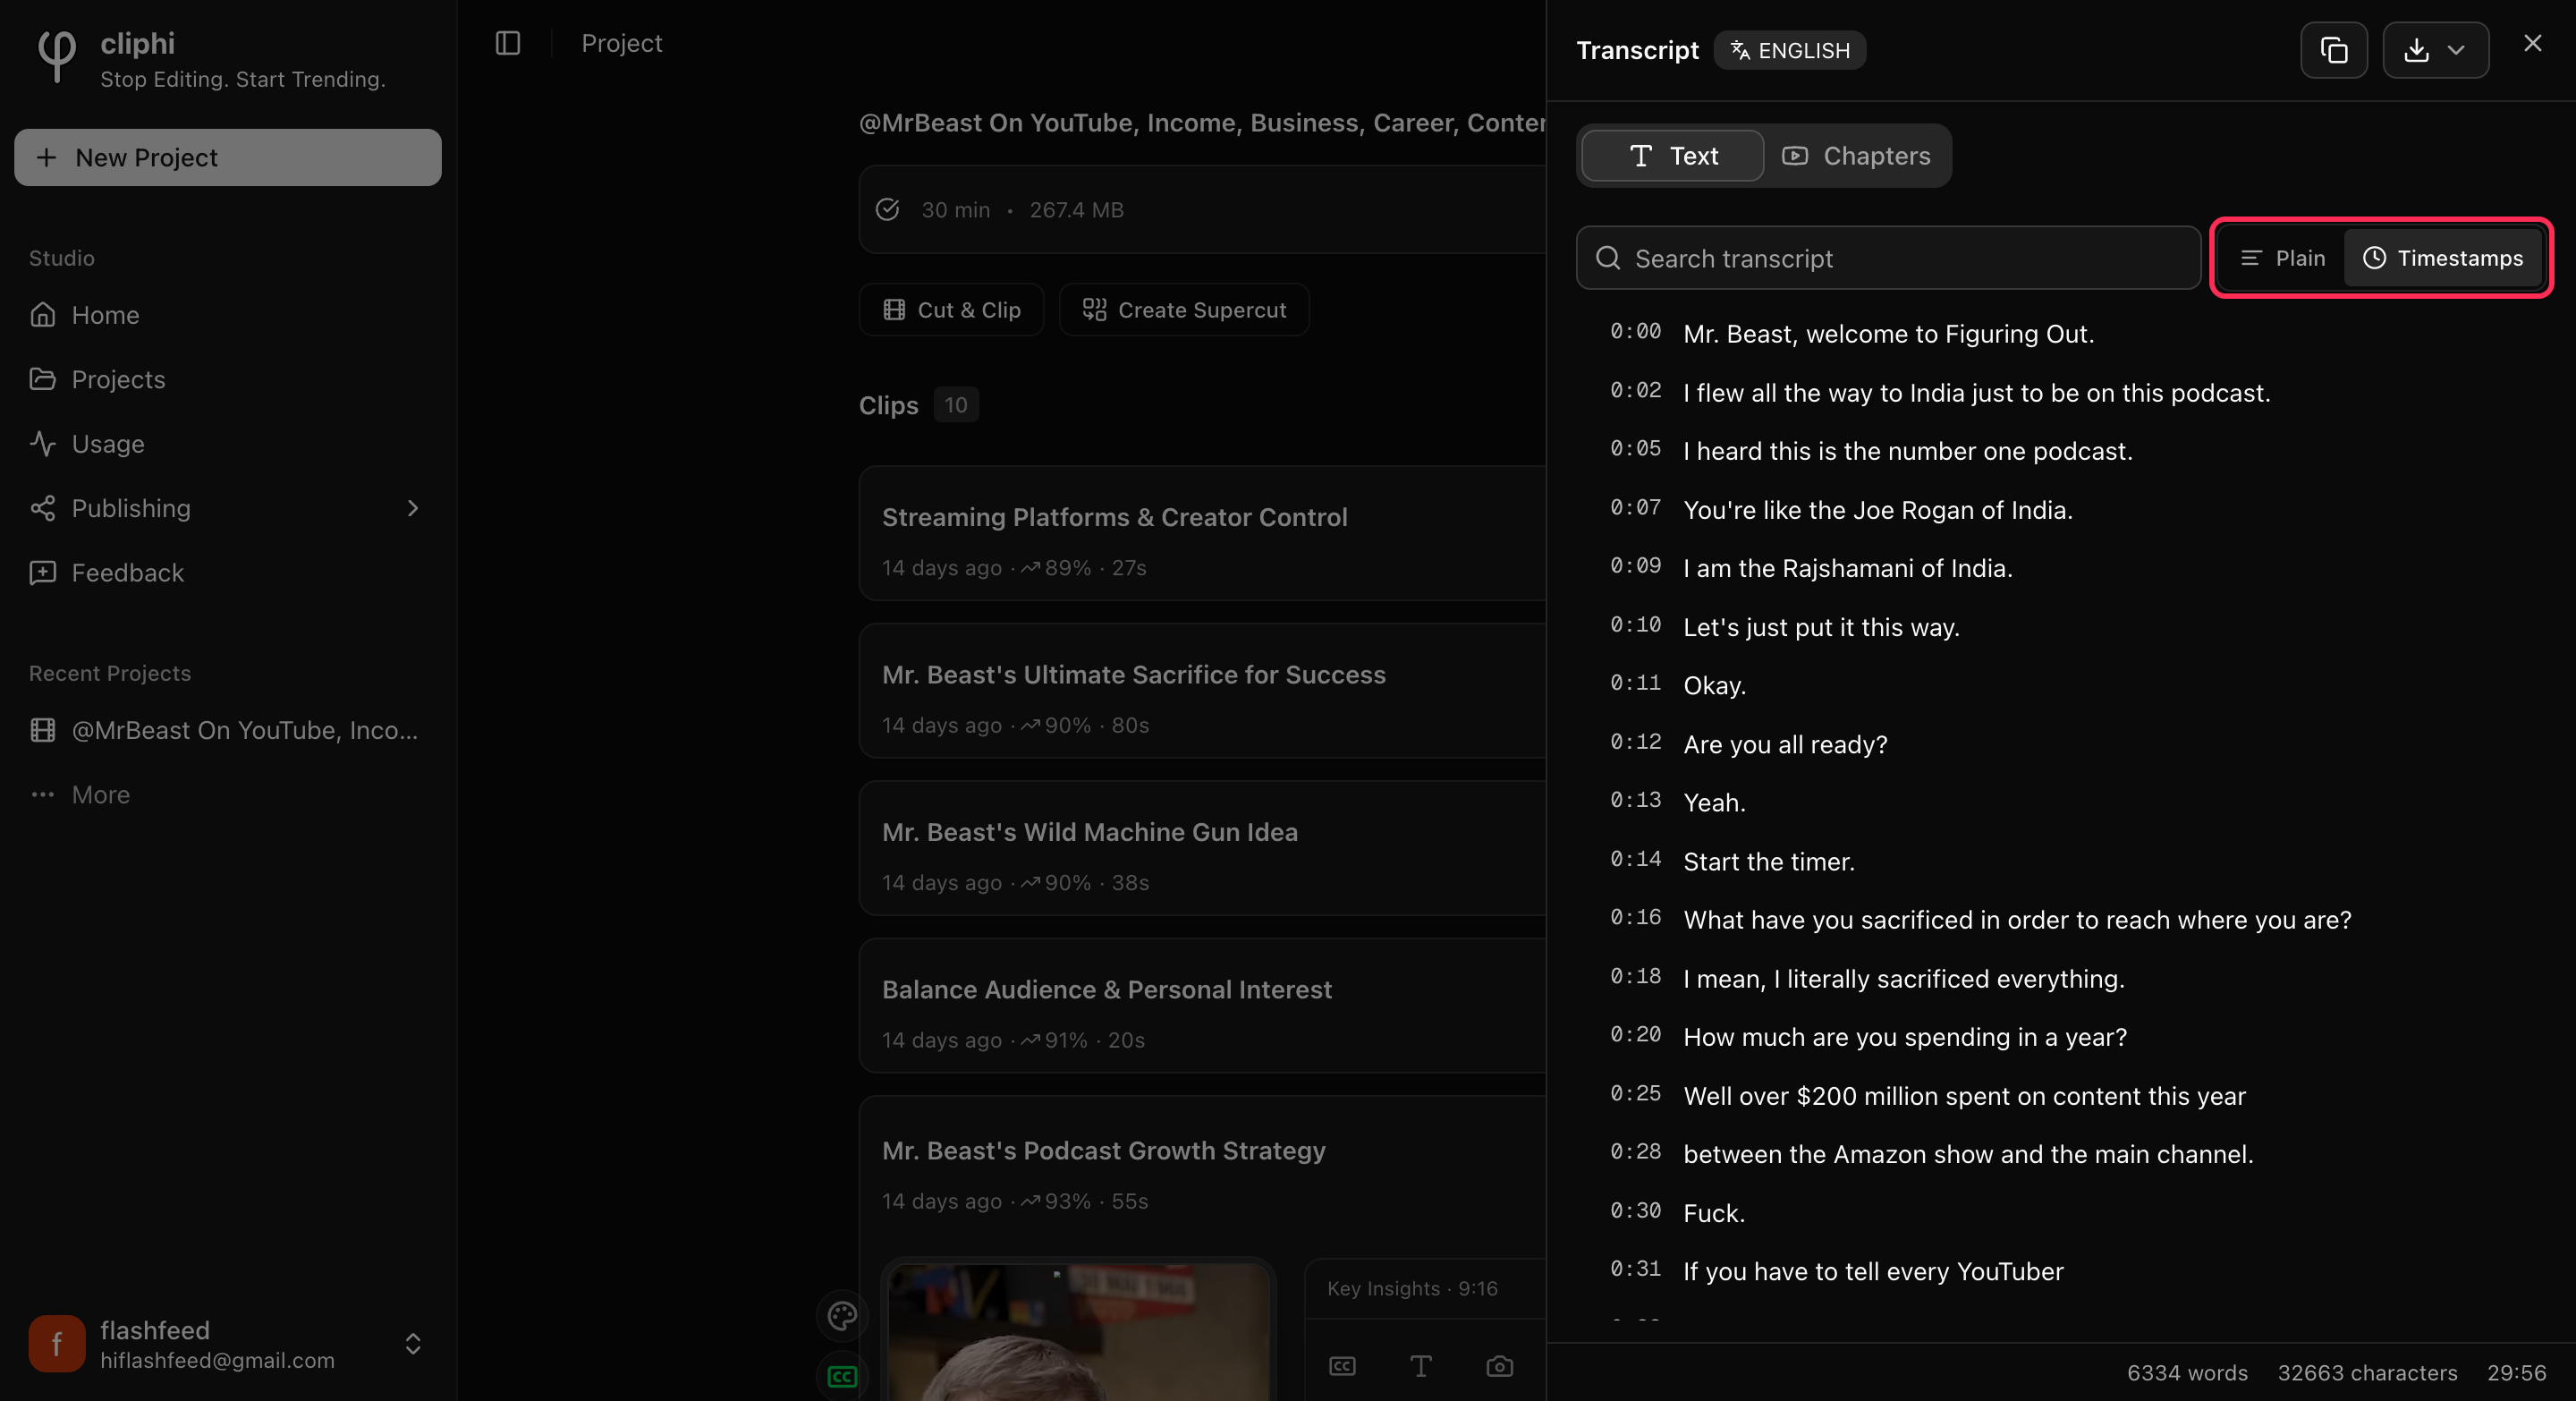Click the text T icon under Key Insights
Image resolution: width=2576 pixels, height=1401 pixels.
pos(1420,1366)
